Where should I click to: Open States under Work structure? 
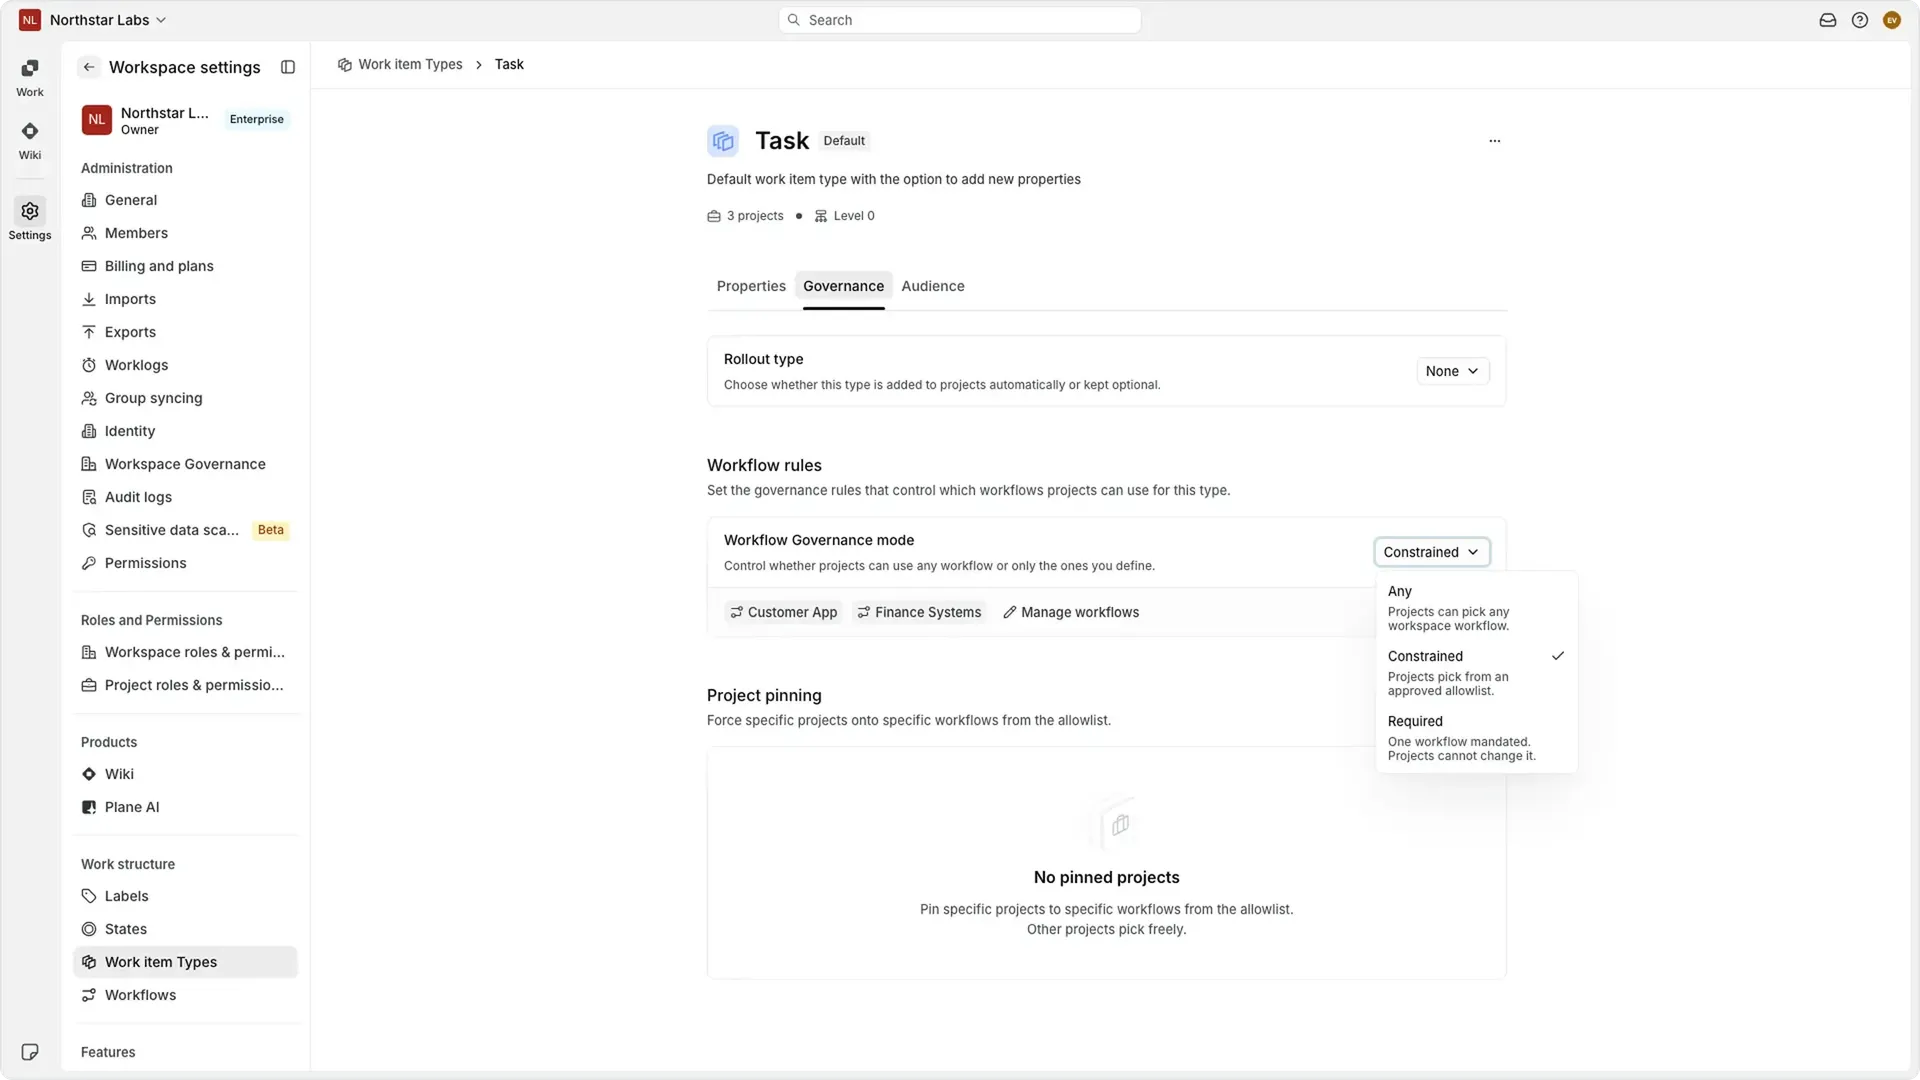tap(185, 929)
